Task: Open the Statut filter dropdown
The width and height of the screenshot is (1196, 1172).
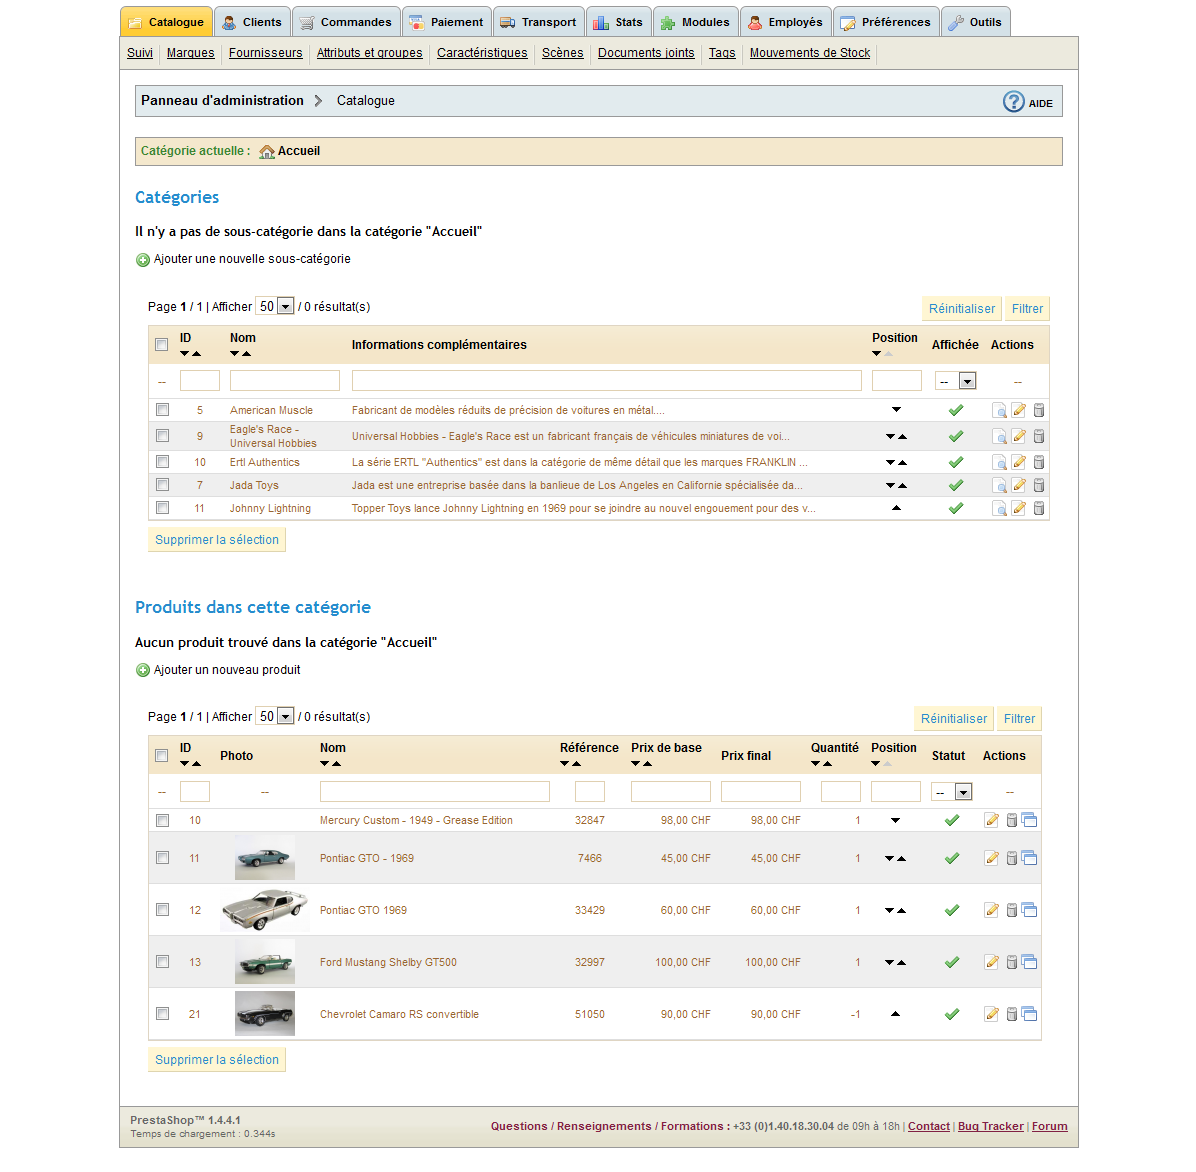Action: 952,792
